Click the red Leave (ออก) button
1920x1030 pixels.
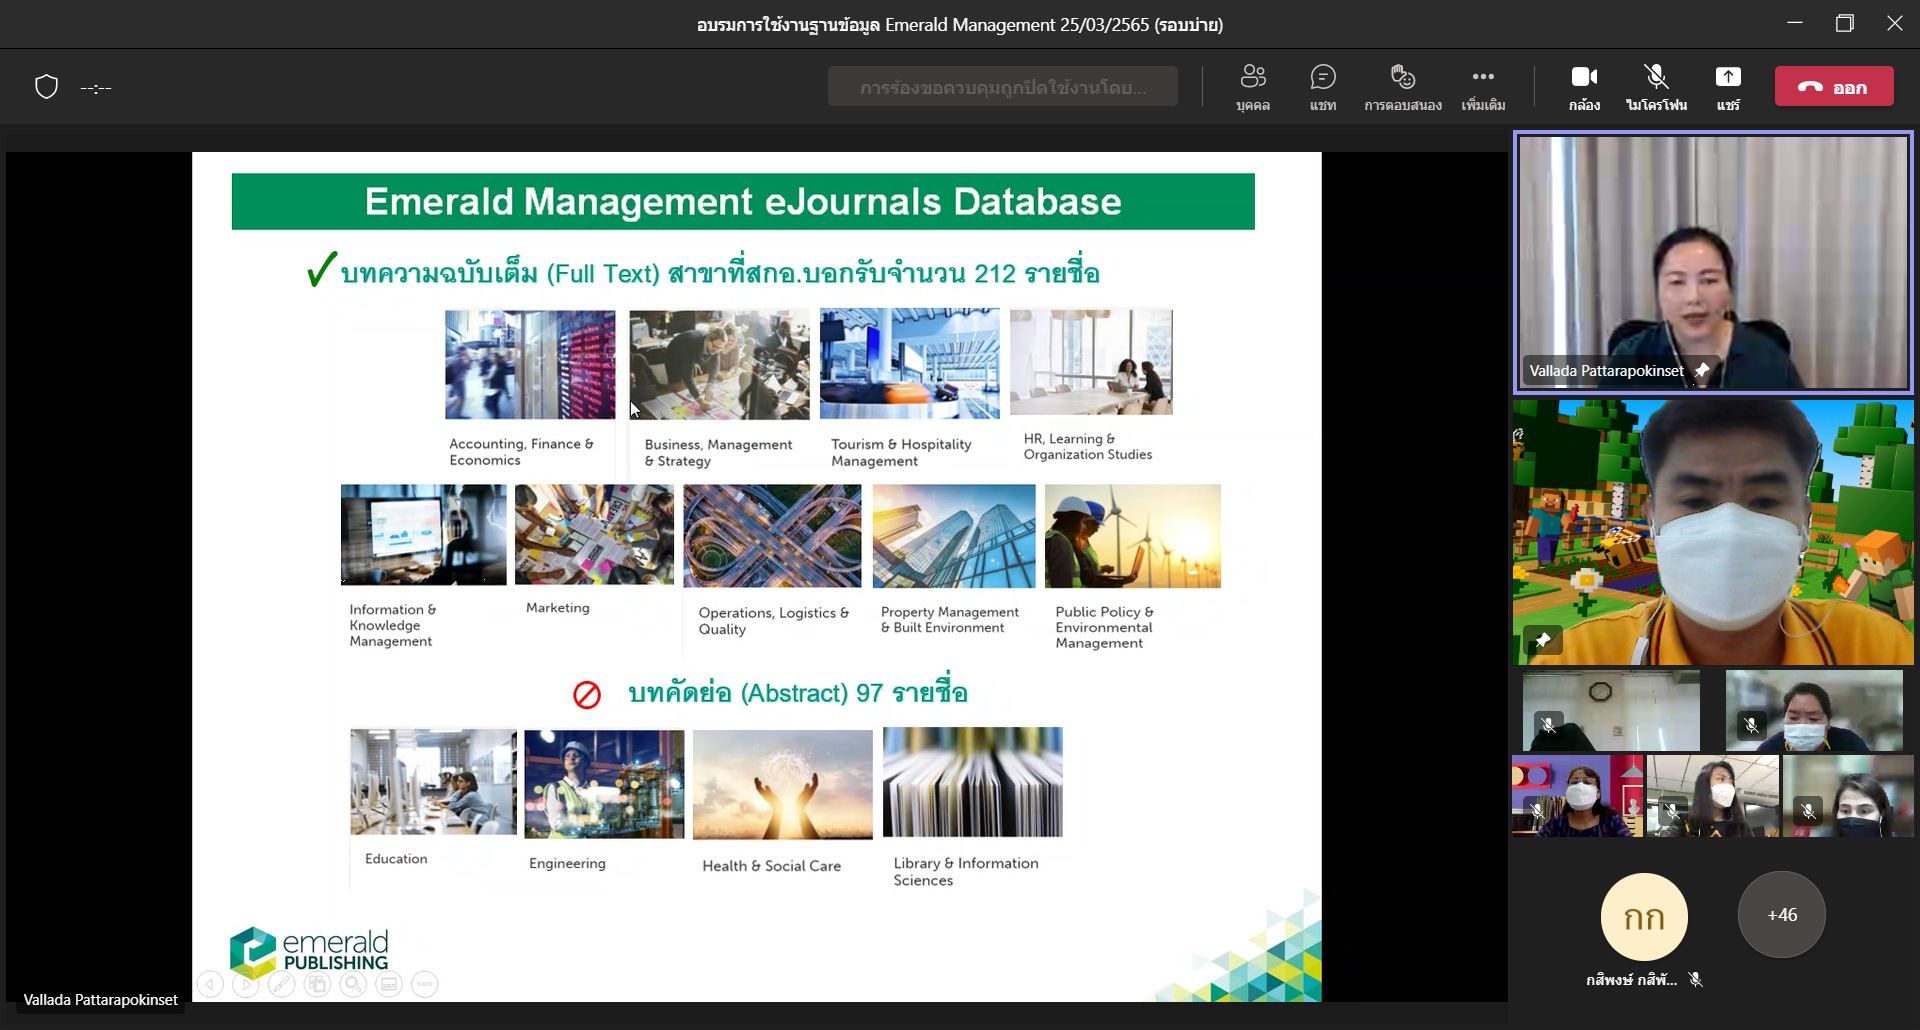[x=1833, y=87]
